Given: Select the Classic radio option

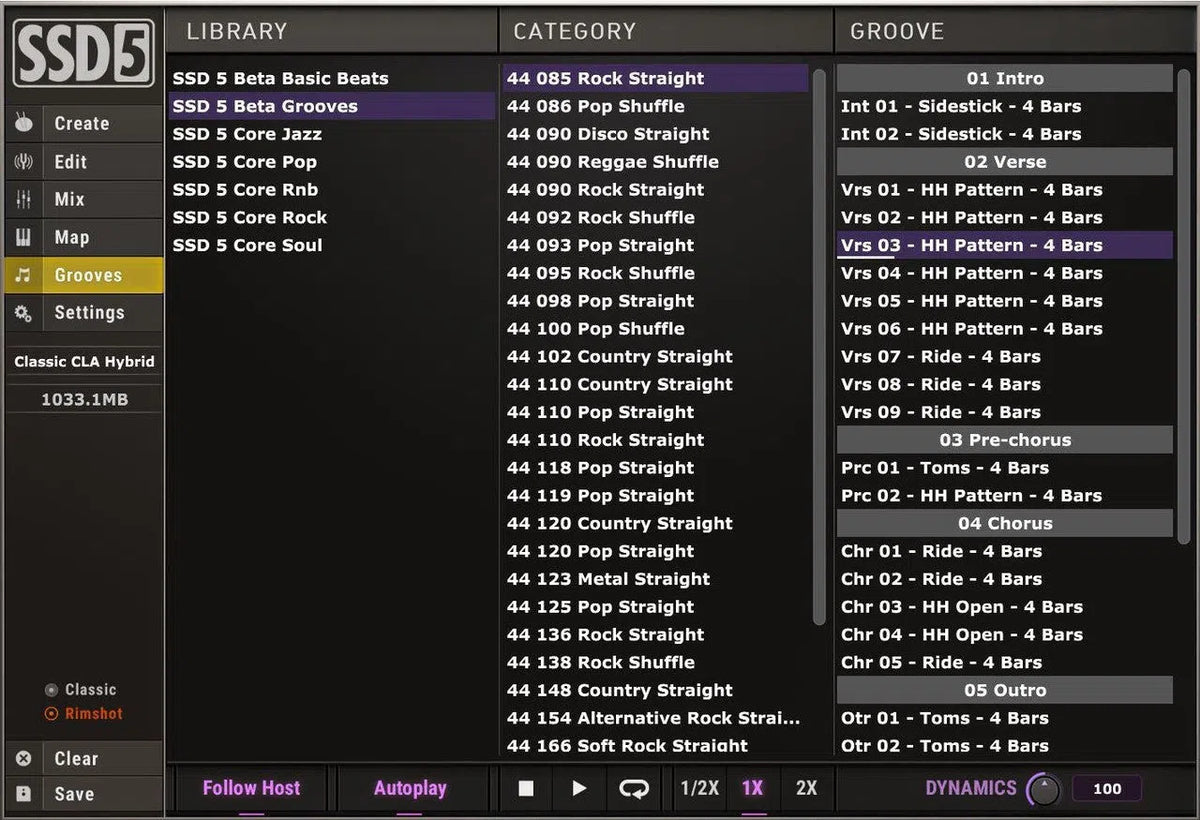Looking at the screenshot, I should pyautogui.click(x=52, y=690).
